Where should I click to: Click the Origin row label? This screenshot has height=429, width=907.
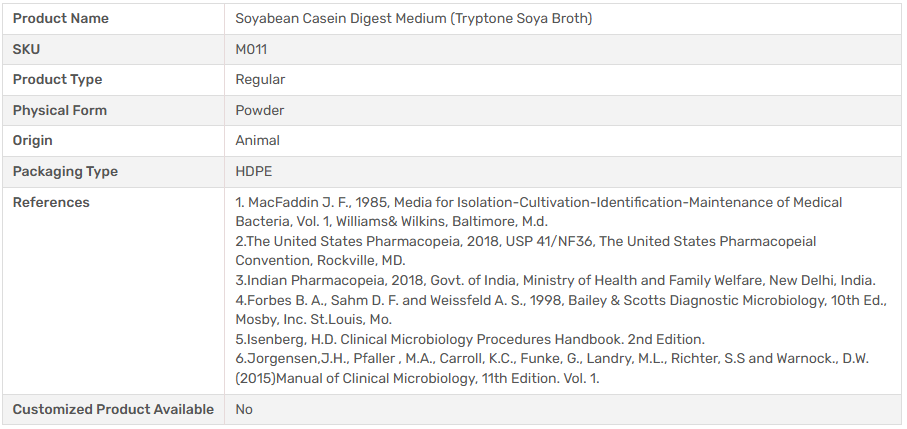click(x=33, y=141)
